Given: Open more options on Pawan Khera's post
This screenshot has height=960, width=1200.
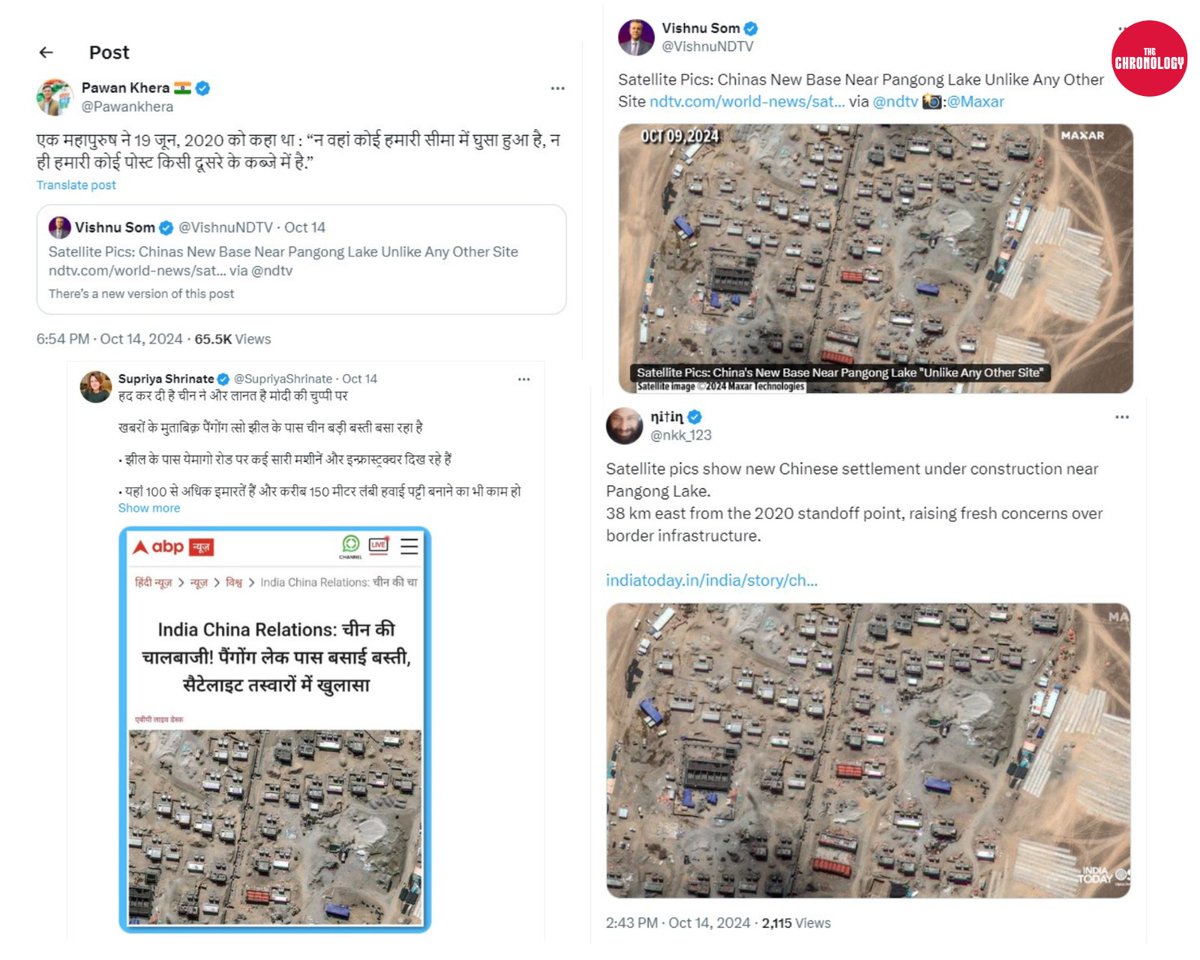Looking at the screenshot, I should [557, 88].
